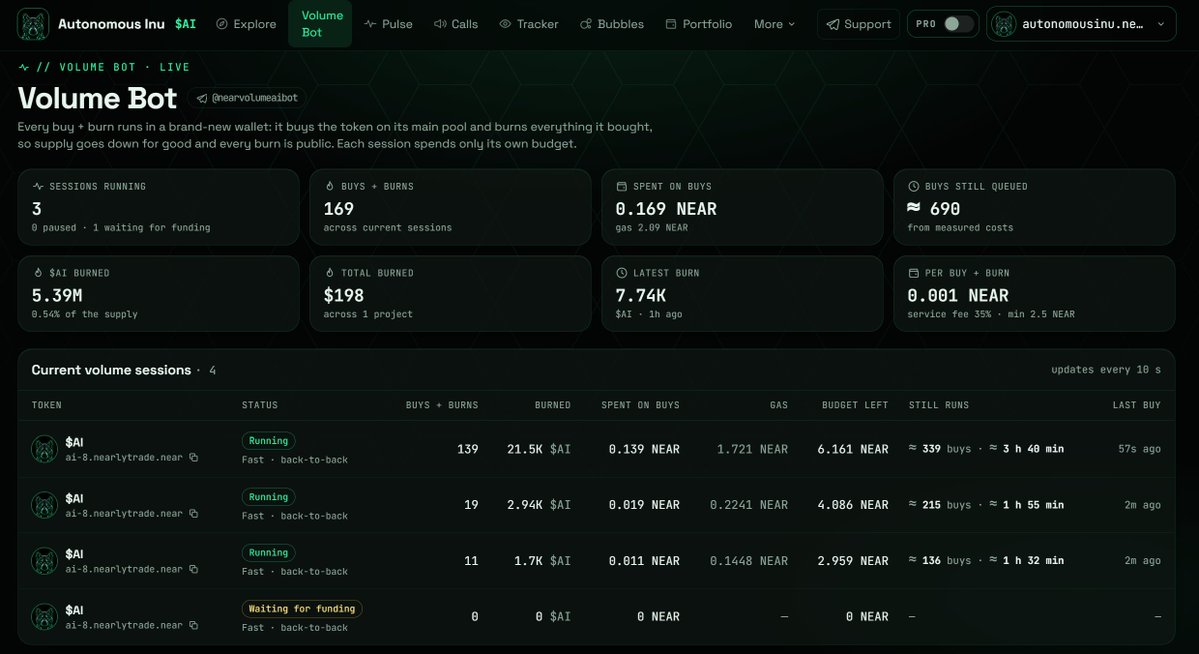Click the Per Buy + Burn wallet icon
This screenshot has width=1199, height=654.
(x=913, y=273)
